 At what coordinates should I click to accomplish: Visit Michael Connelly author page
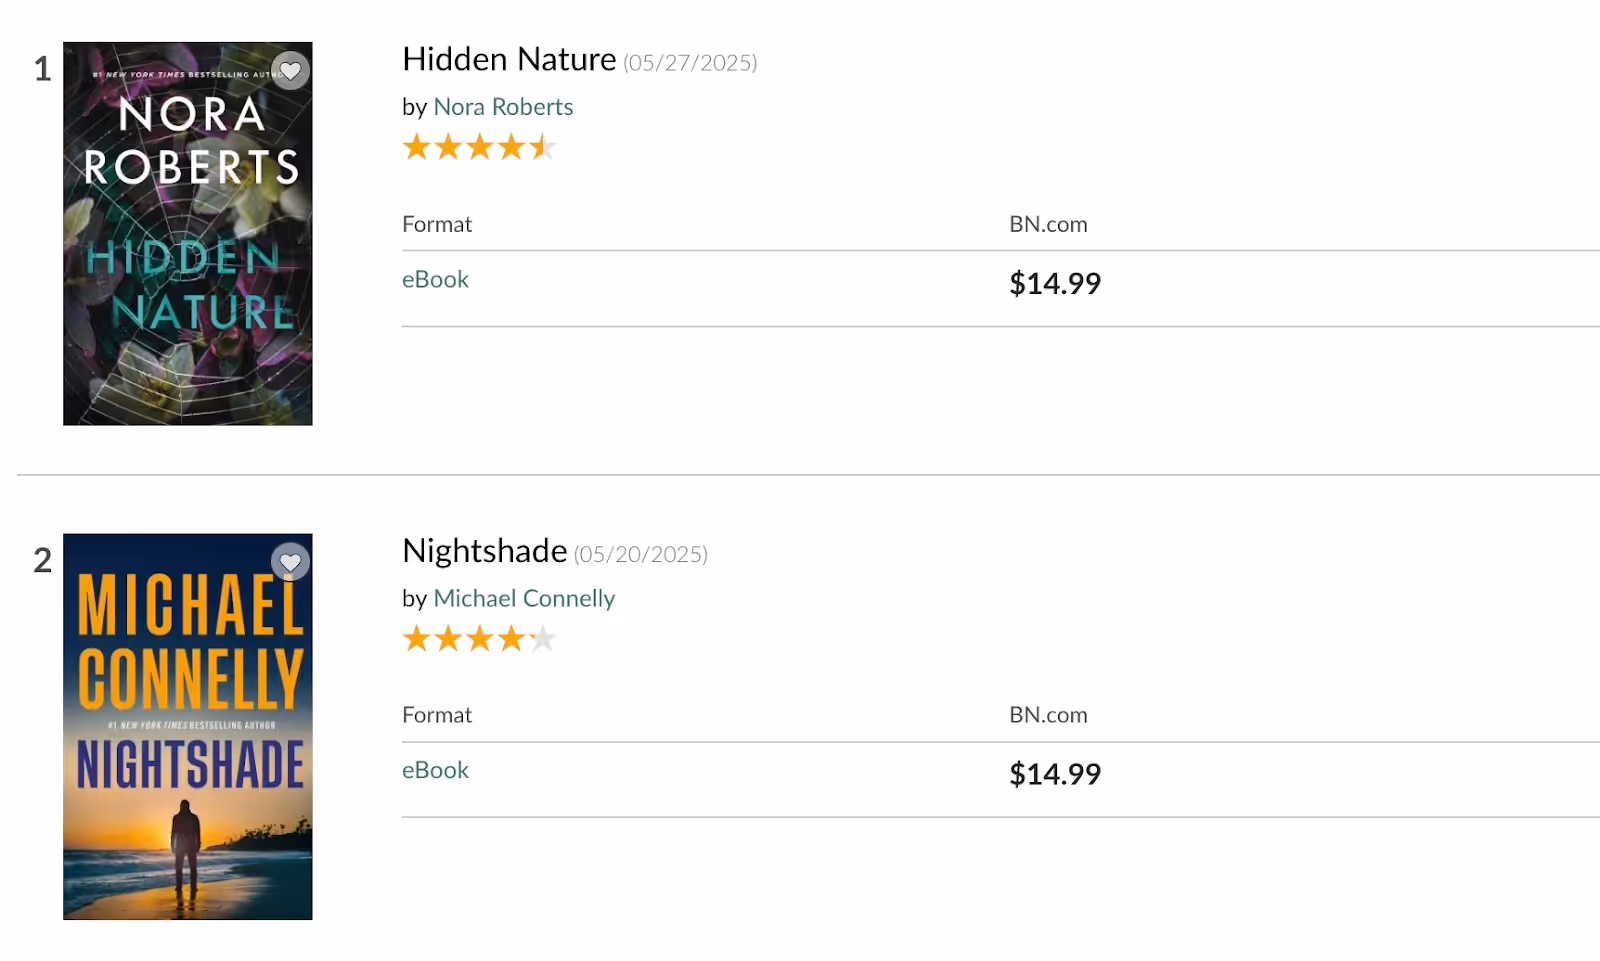click(x=524, y=598)
